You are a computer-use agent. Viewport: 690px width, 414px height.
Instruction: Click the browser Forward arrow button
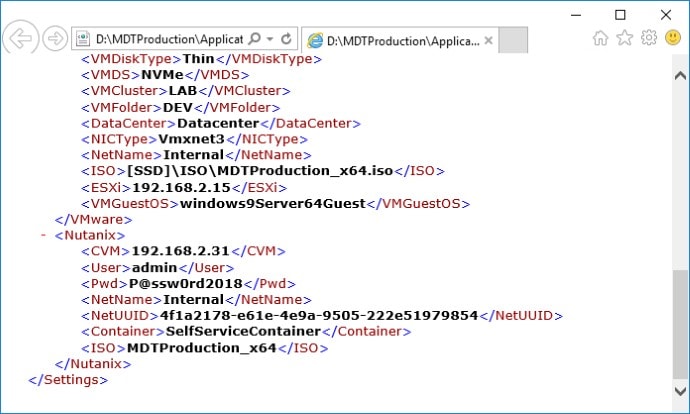55,40
